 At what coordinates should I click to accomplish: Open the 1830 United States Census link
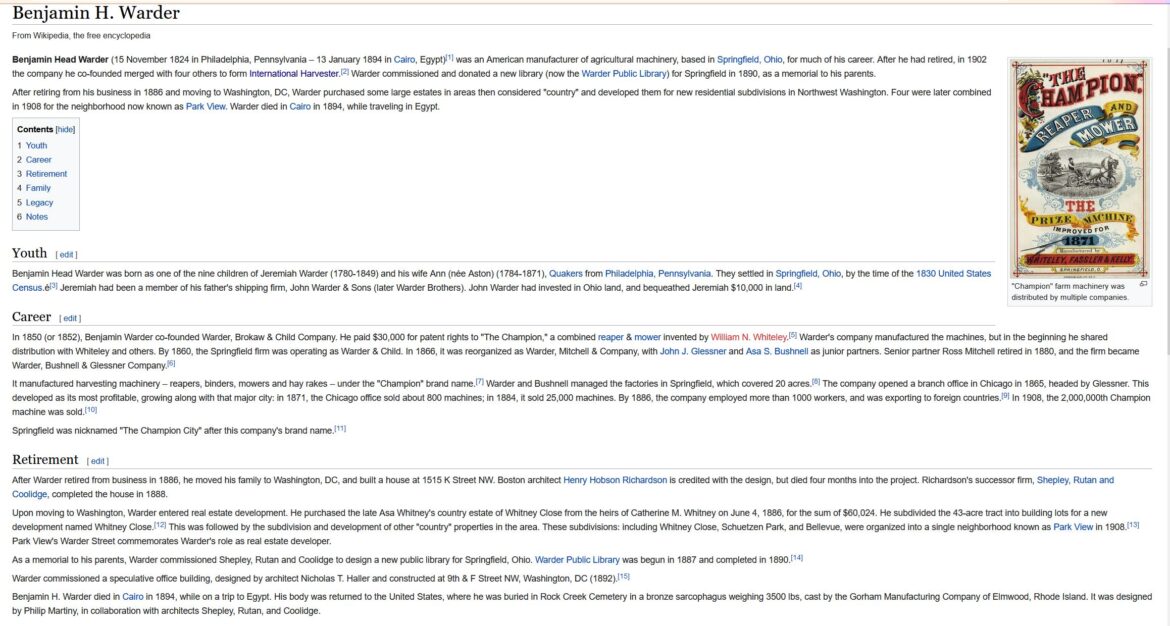point(954,274)
